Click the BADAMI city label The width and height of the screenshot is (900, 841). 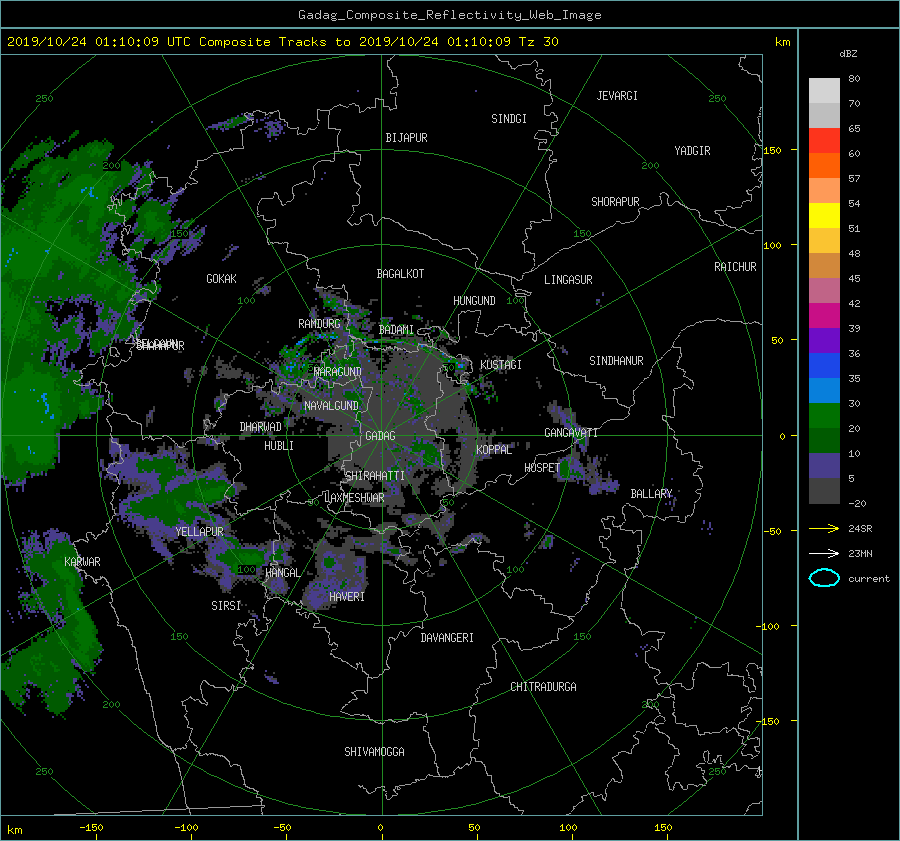(x=396, y=330)
